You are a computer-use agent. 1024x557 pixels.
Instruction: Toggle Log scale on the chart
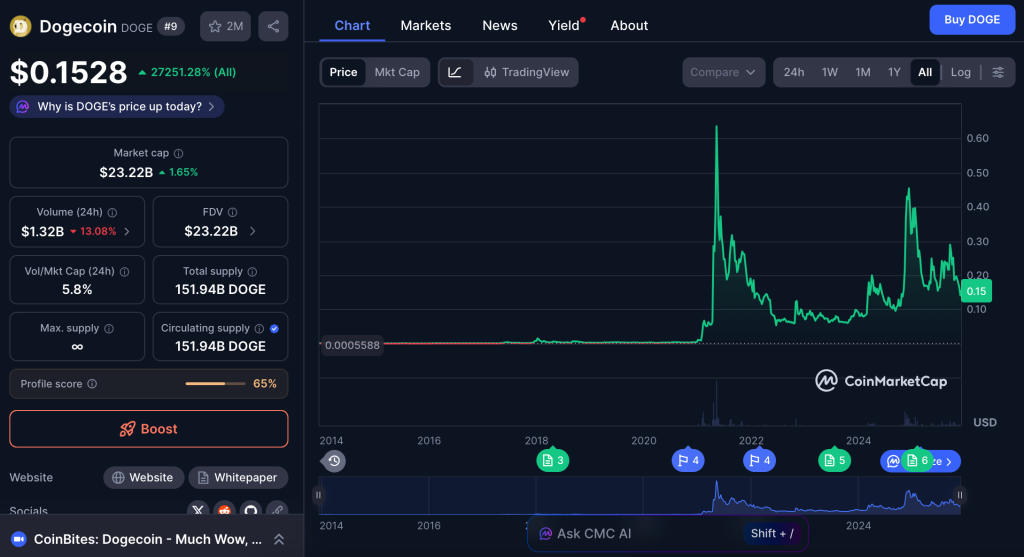pos(960,72)
